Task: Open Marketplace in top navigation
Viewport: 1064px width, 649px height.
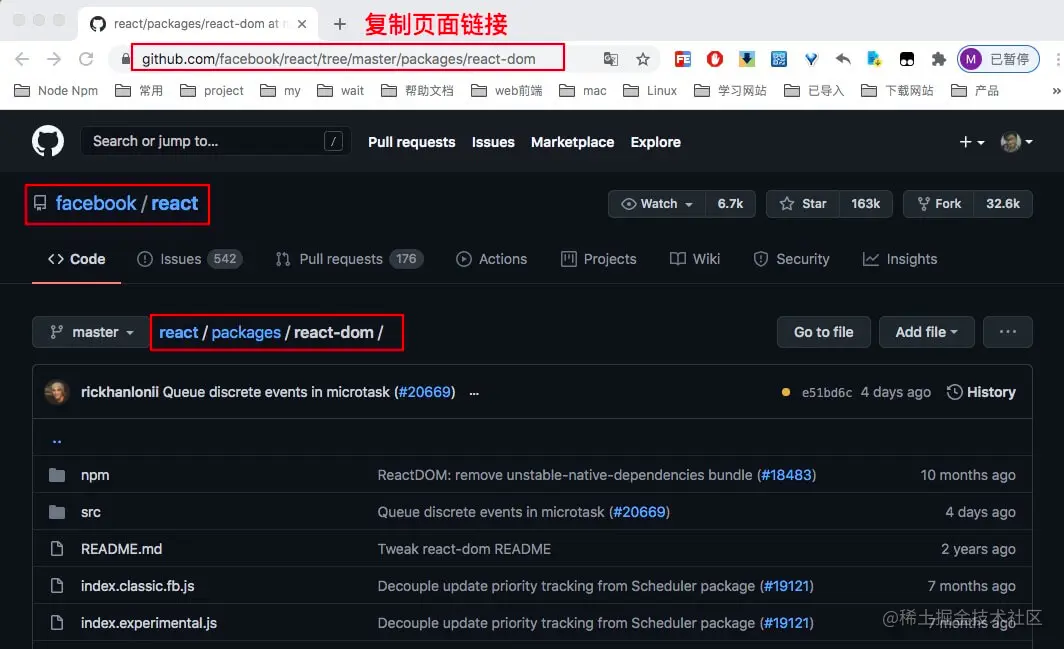Action: click(x=573, y=142)
